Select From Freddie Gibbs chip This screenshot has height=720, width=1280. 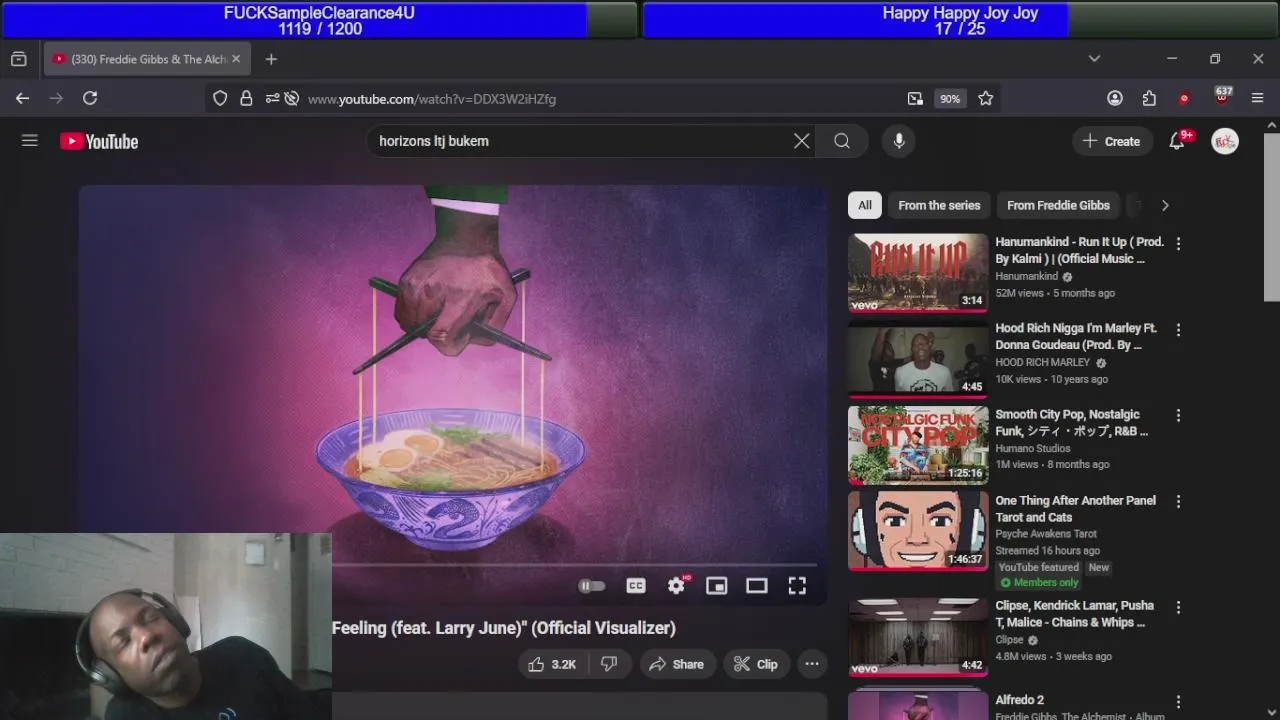coord(1058,205)
